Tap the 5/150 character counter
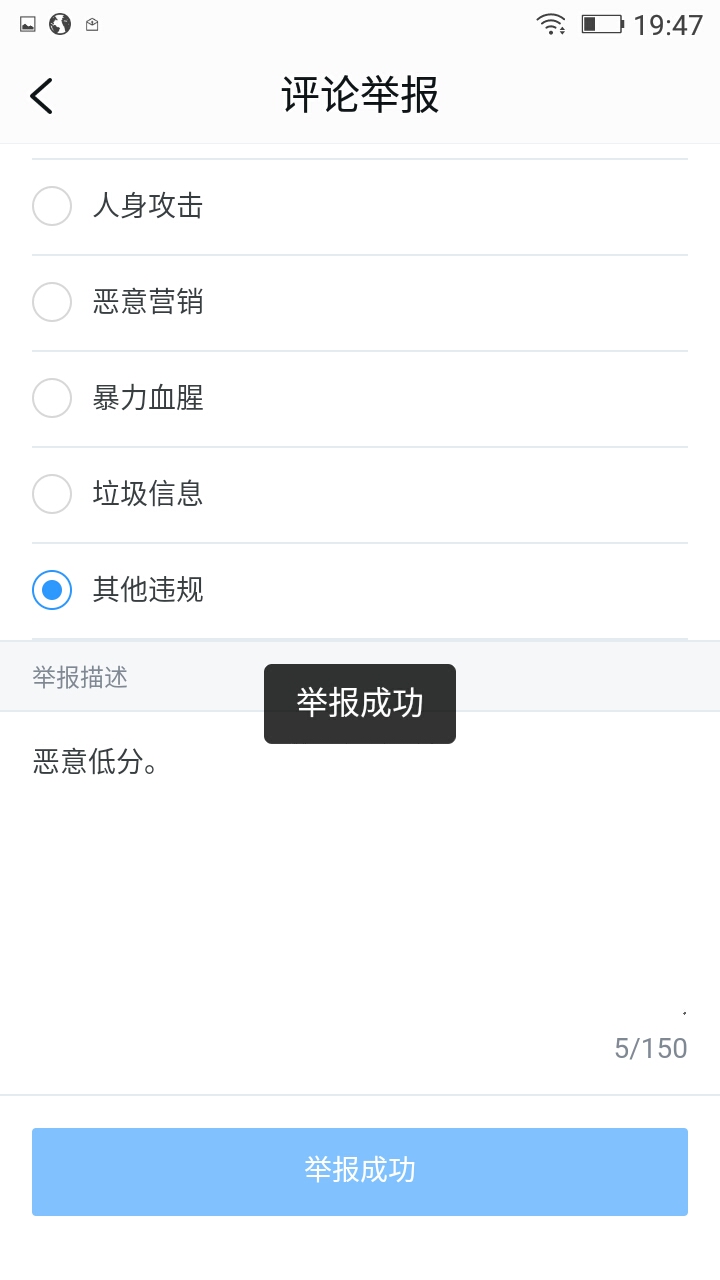Screen dimensions: 720x1280 [x=650, y=1048]
